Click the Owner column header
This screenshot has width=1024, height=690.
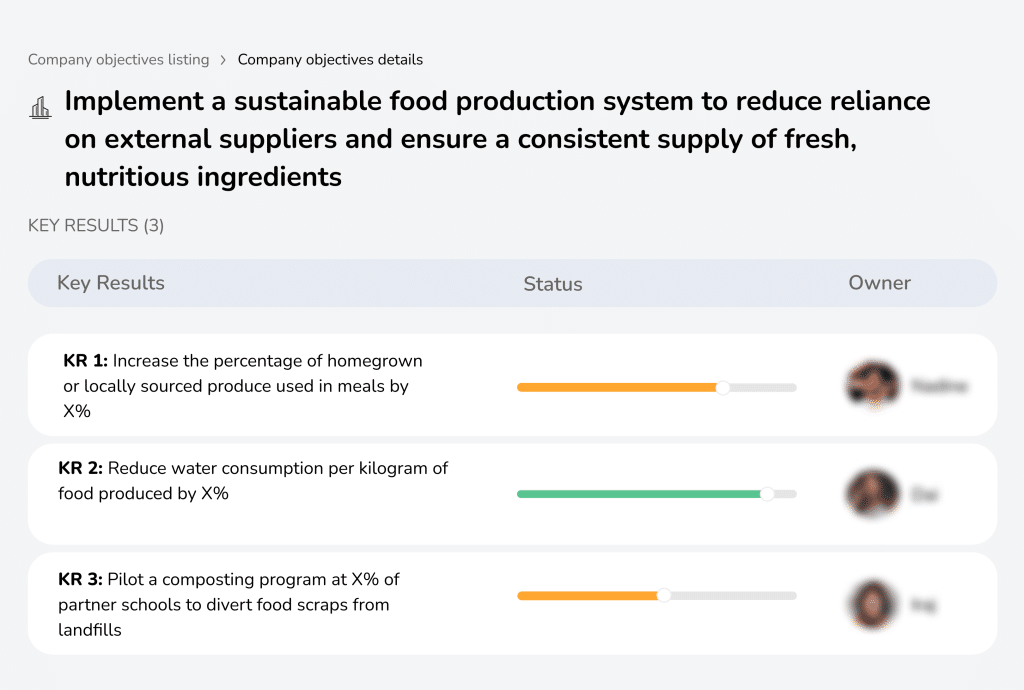click(880, 283)
